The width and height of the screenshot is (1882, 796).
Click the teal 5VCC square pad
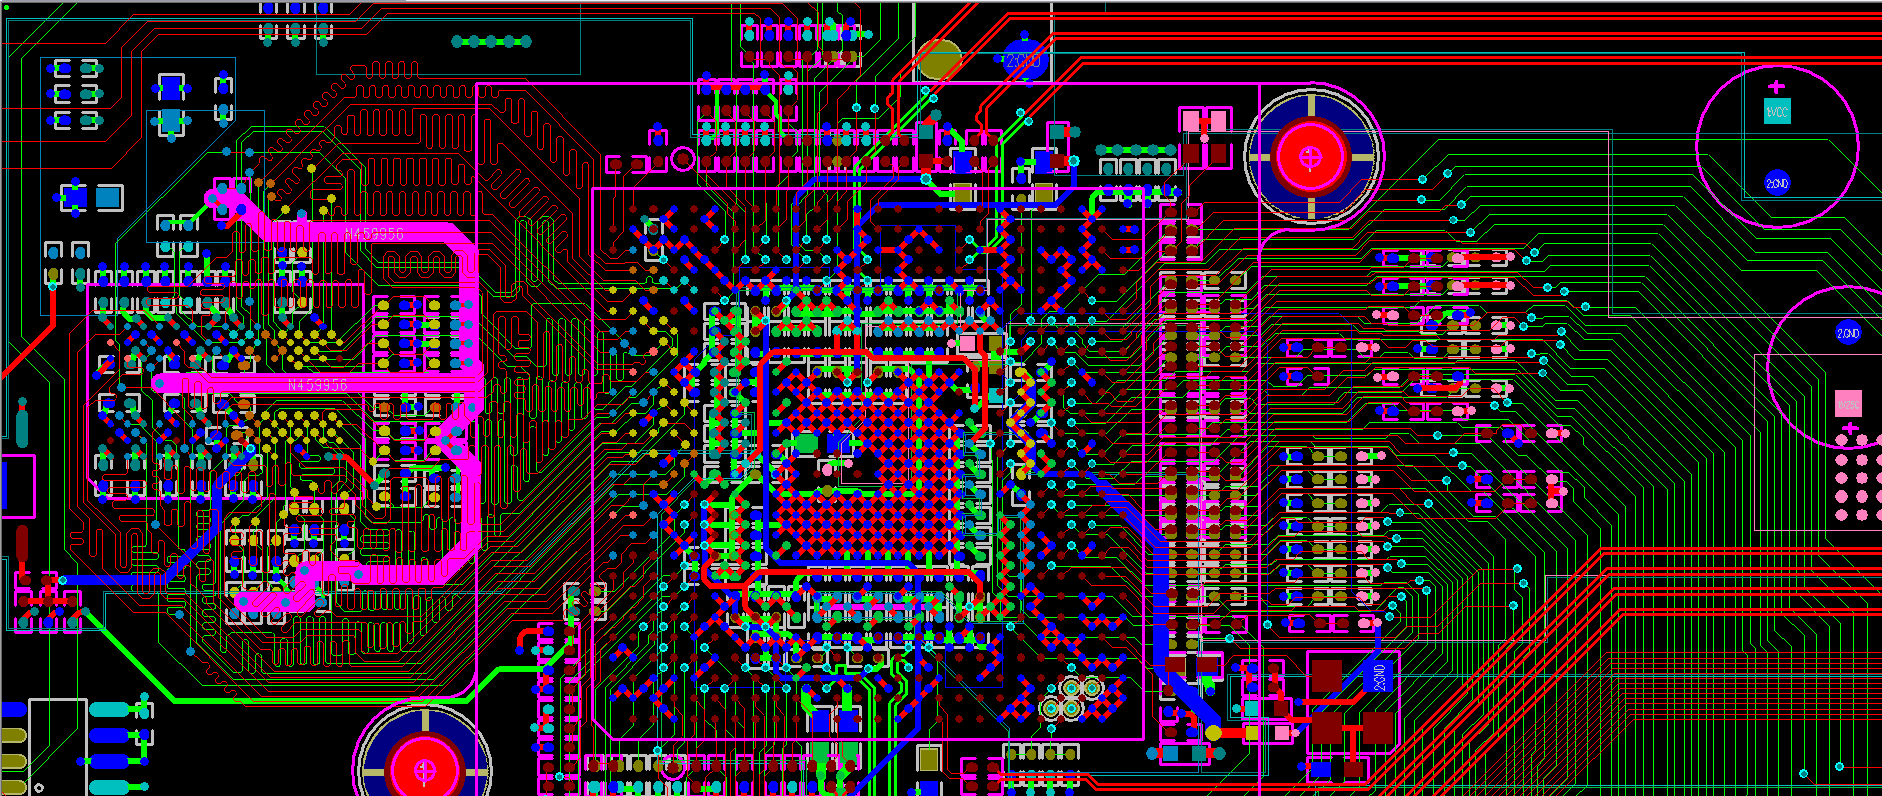pos(1777,112)
